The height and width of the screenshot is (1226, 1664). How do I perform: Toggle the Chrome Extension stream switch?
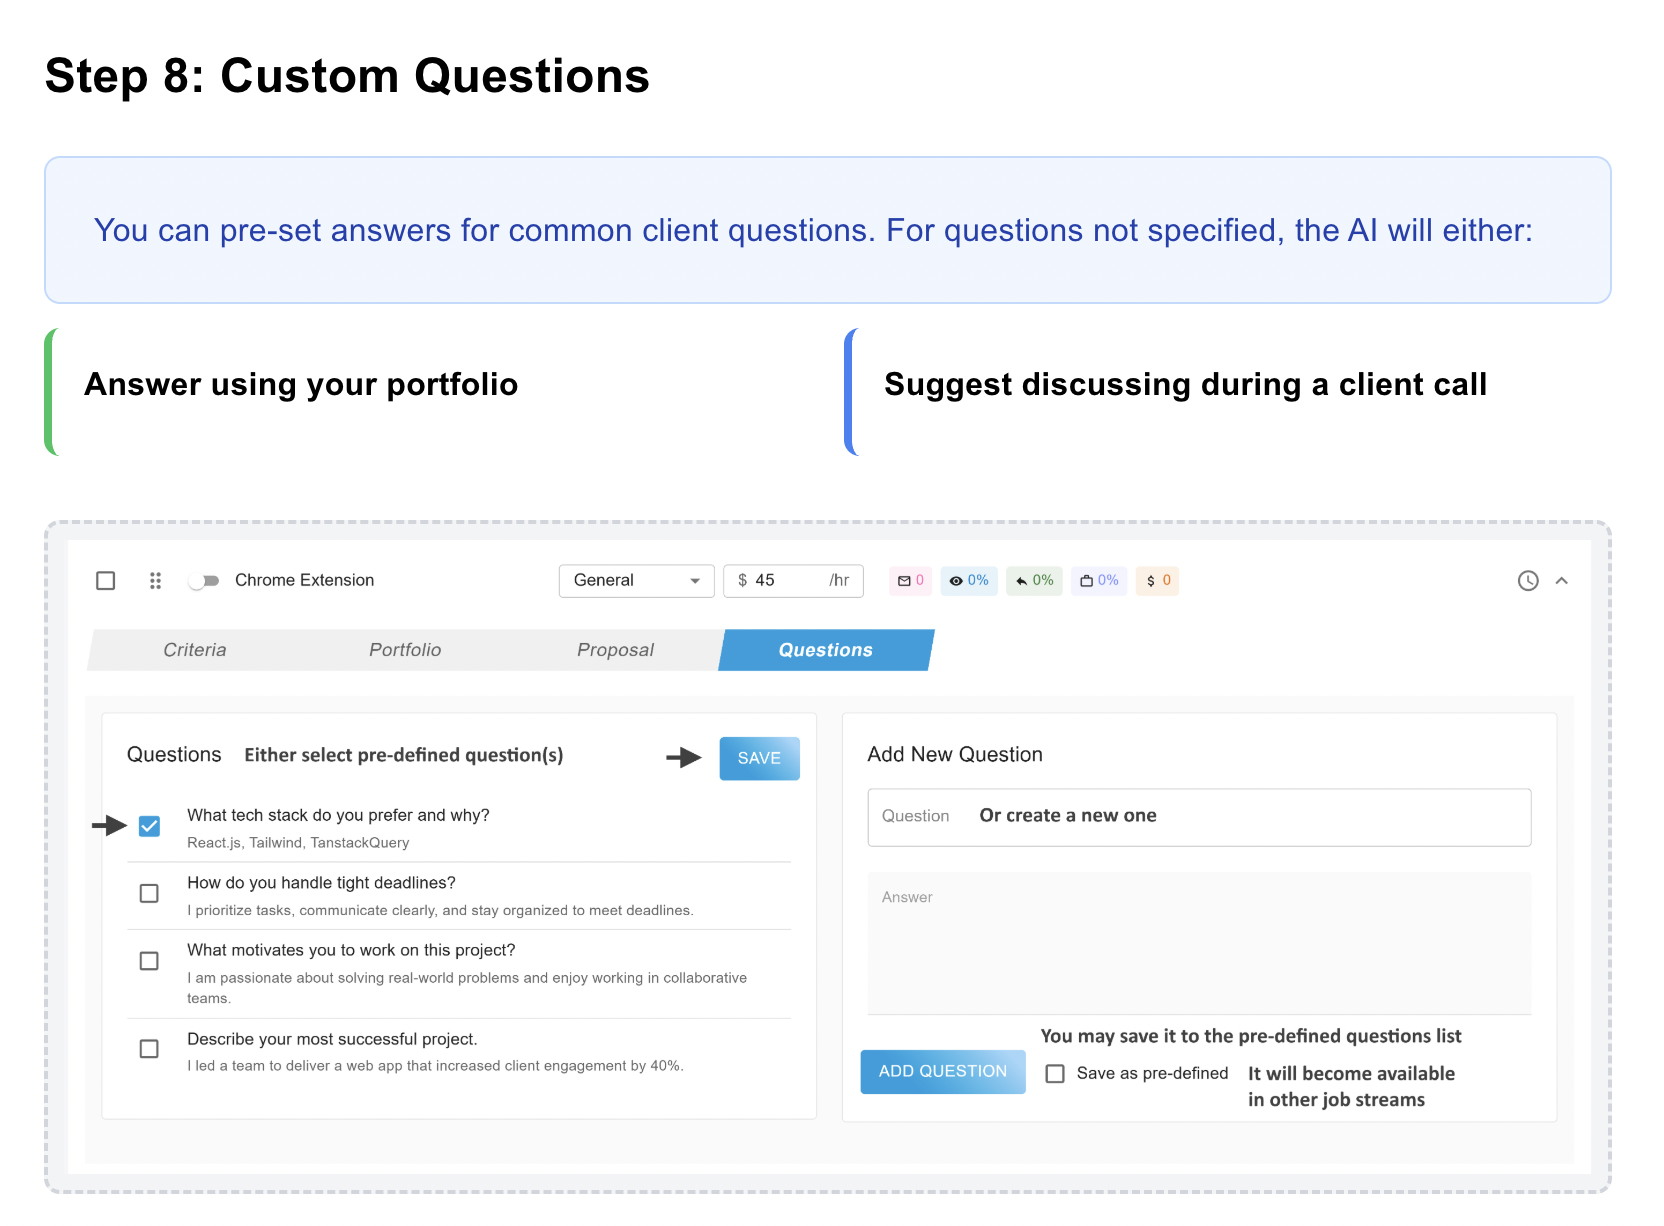203,580
